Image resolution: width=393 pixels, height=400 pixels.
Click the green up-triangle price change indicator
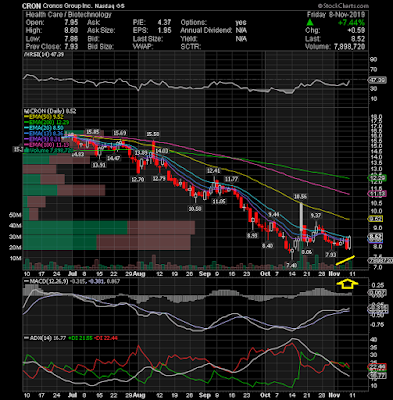point(310,22)
